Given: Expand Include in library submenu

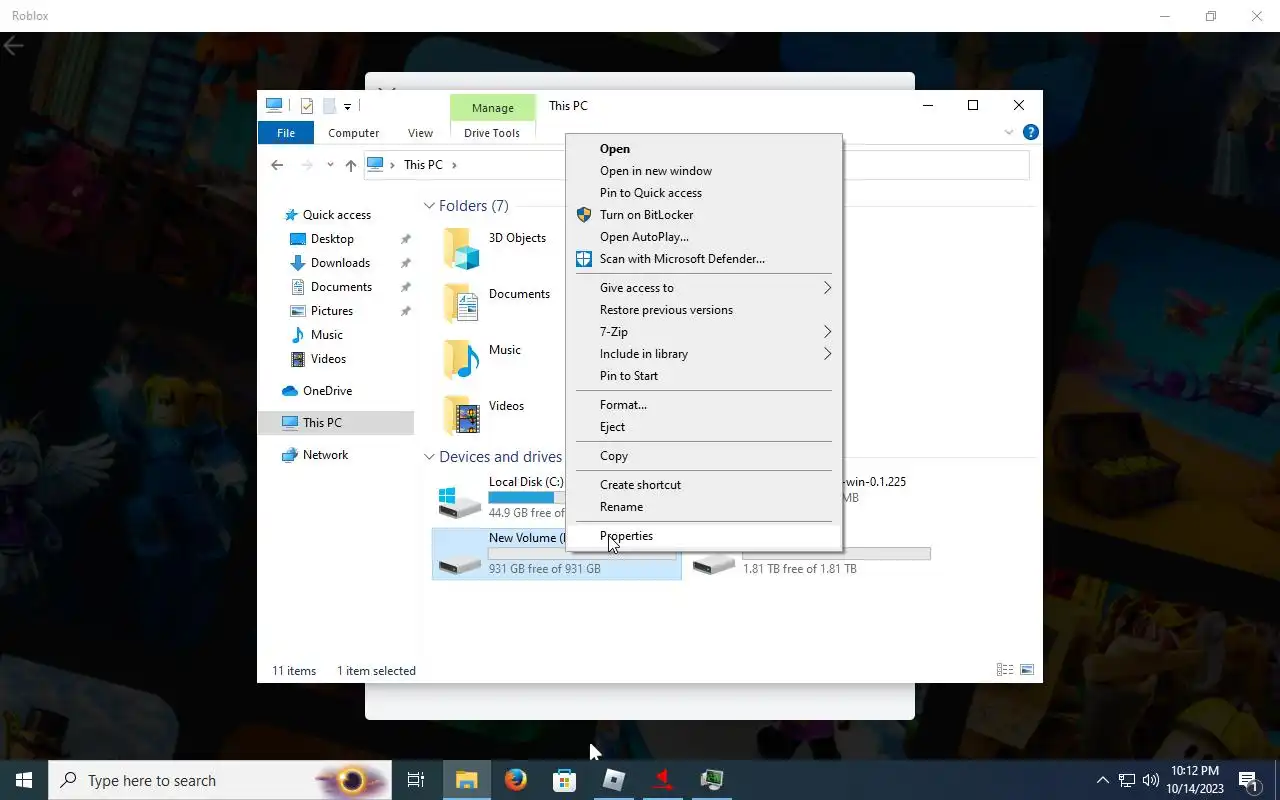Looking at the screenshot, I should pos(704,354).
